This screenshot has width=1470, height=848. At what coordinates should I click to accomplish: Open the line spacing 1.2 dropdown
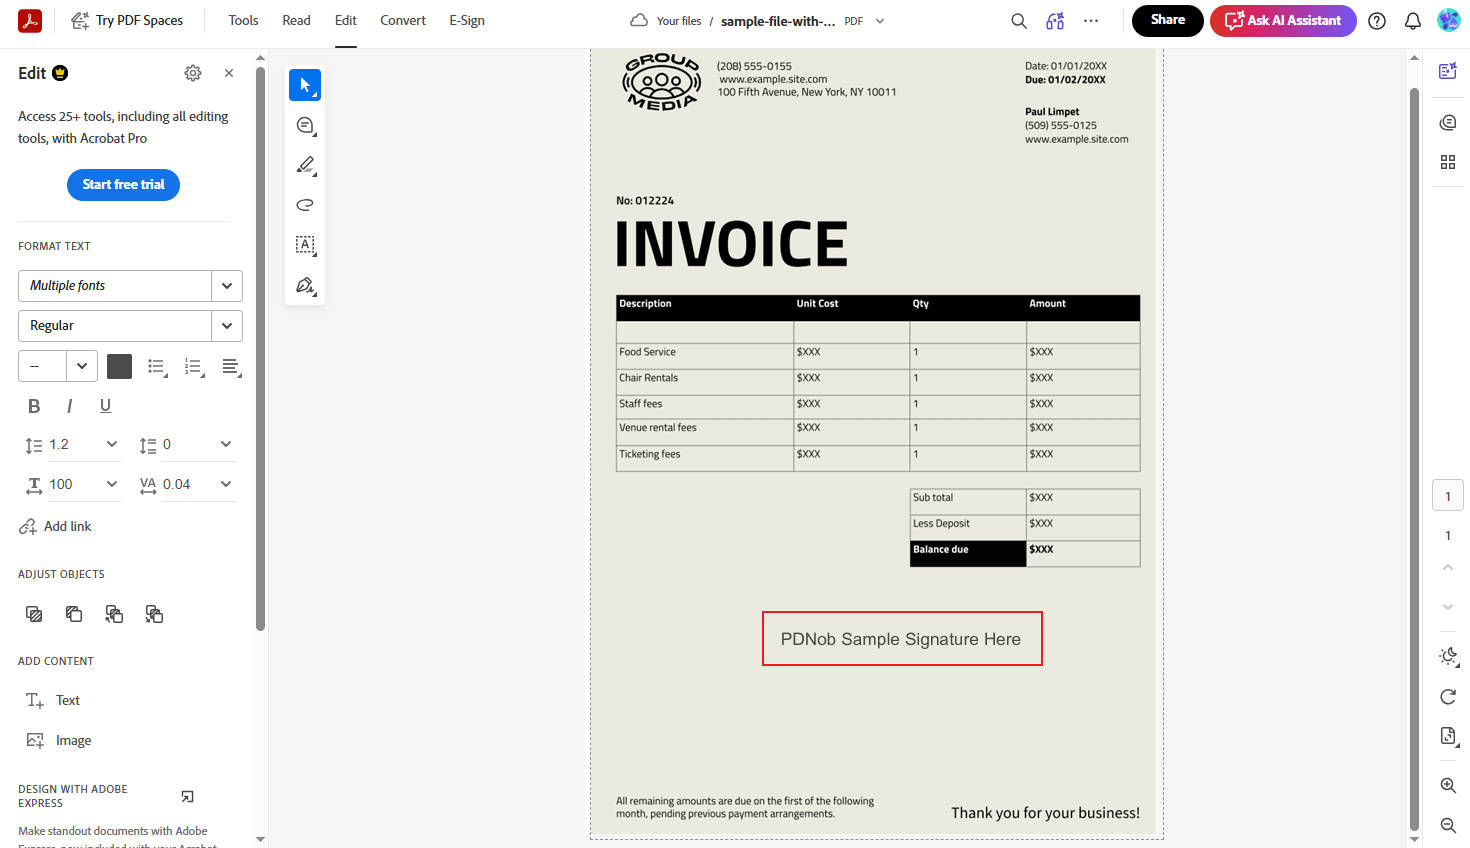click(112, 444)
